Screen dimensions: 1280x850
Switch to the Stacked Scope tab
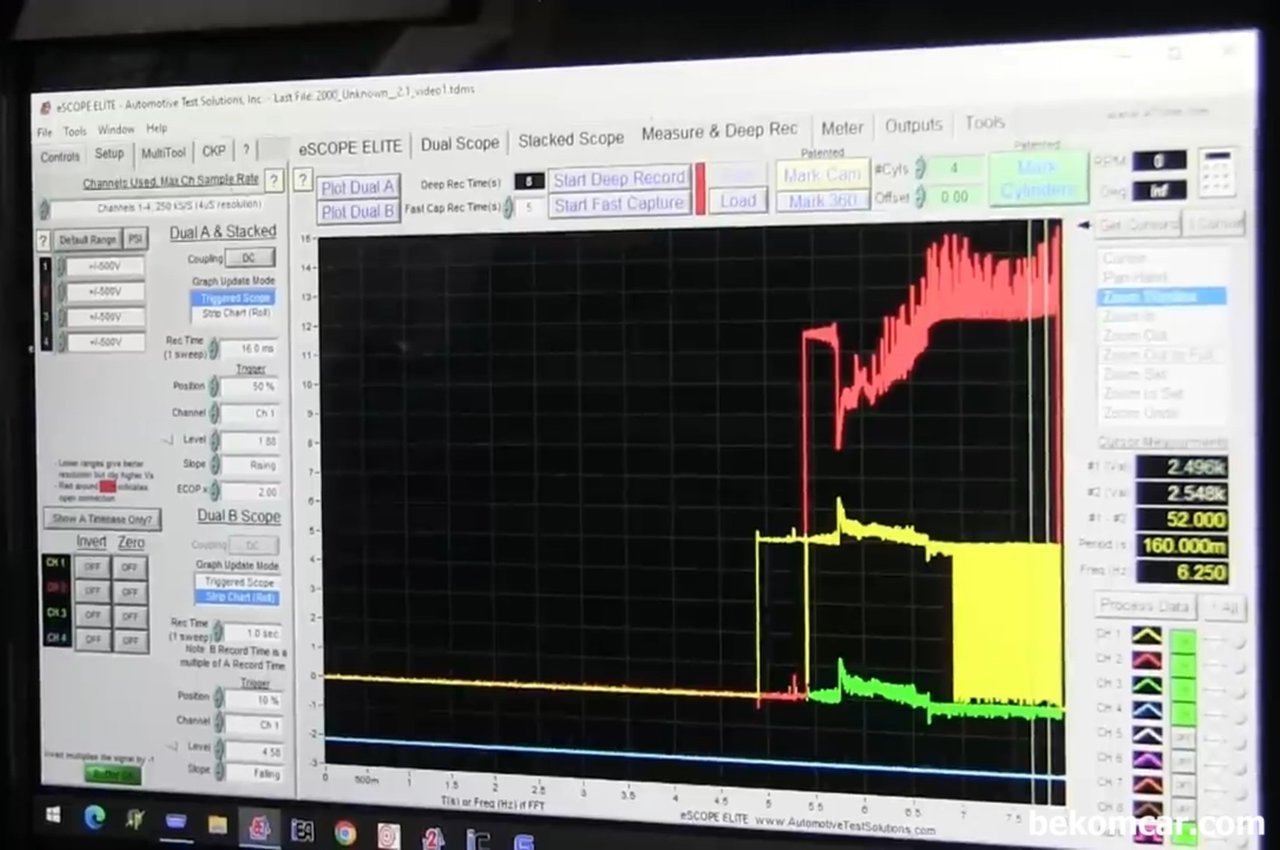tap(571, 139)
